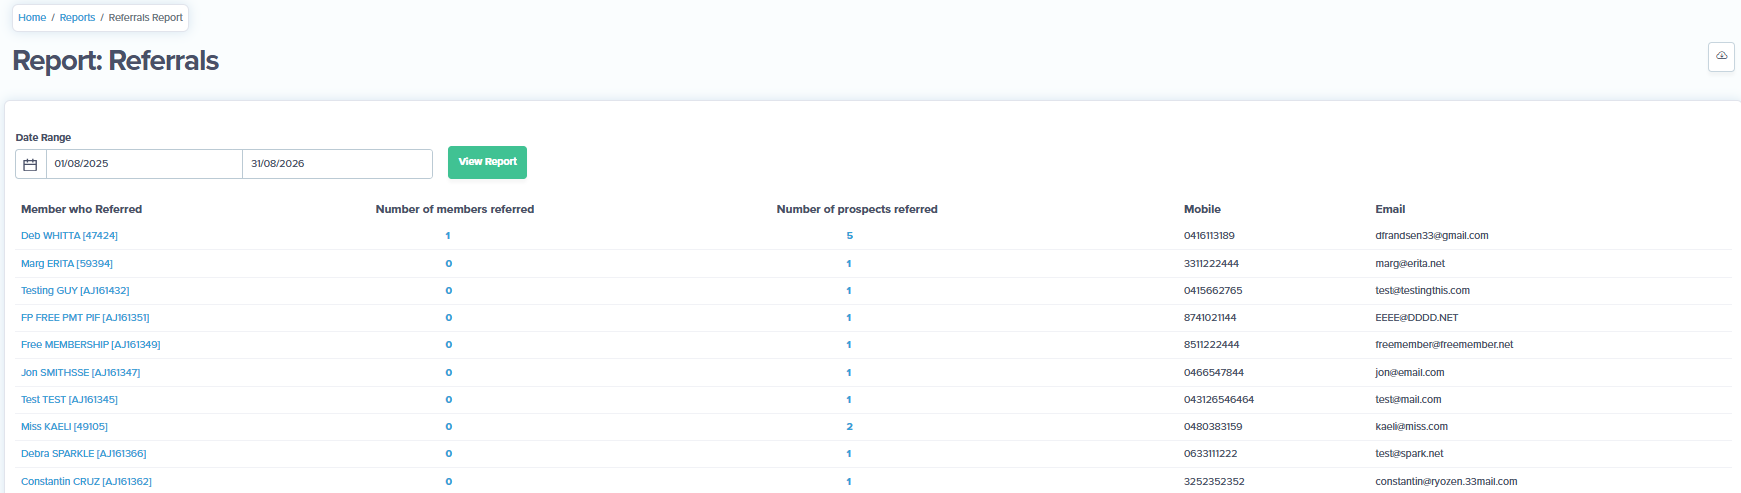
Task: Select email dfrandsen33@gmail.com
Action: coord(1432,236)
